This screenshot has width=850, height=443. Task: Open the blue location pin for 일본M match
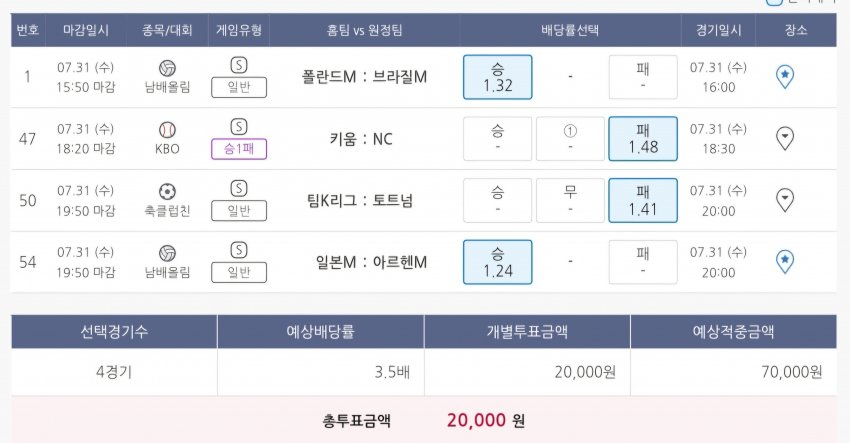pyautogui.click(x=785, y=262)
